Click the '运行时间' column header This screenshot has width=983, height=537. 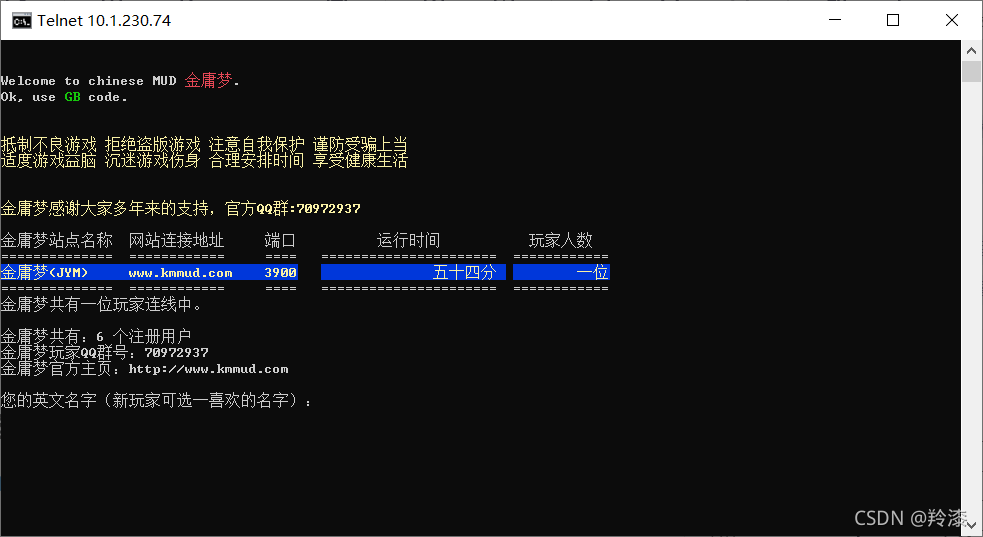coord(408,240)
